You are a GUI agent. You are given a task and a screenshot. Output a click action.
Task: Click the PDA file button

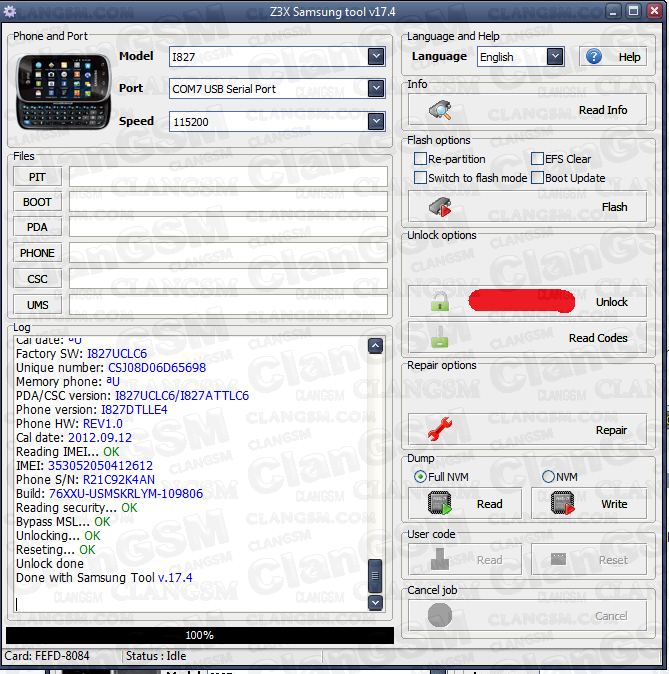pyautogui.click(x=37, y=227)
